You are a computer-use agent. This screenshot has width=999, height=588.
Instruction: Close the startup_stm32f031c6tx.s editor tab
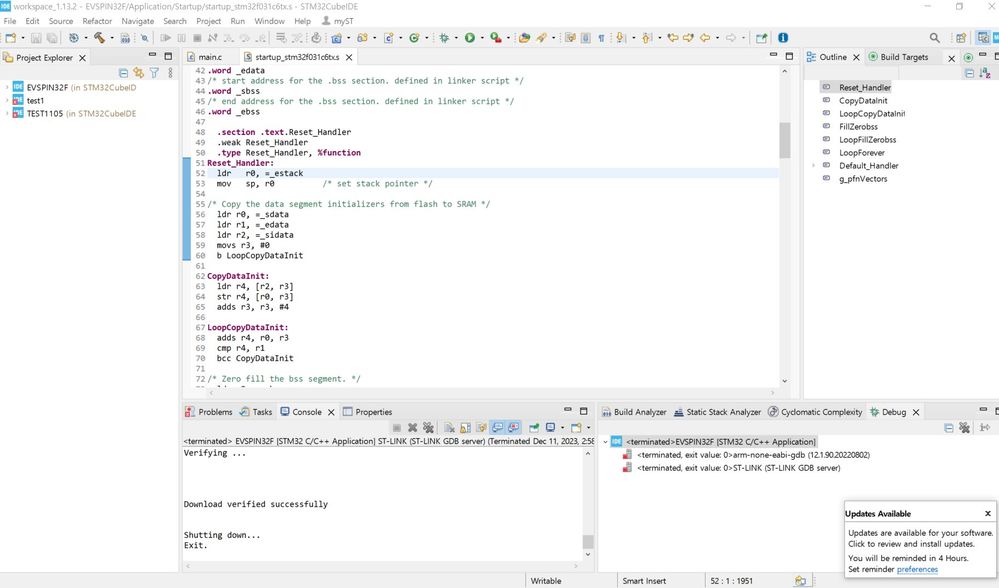349,57
